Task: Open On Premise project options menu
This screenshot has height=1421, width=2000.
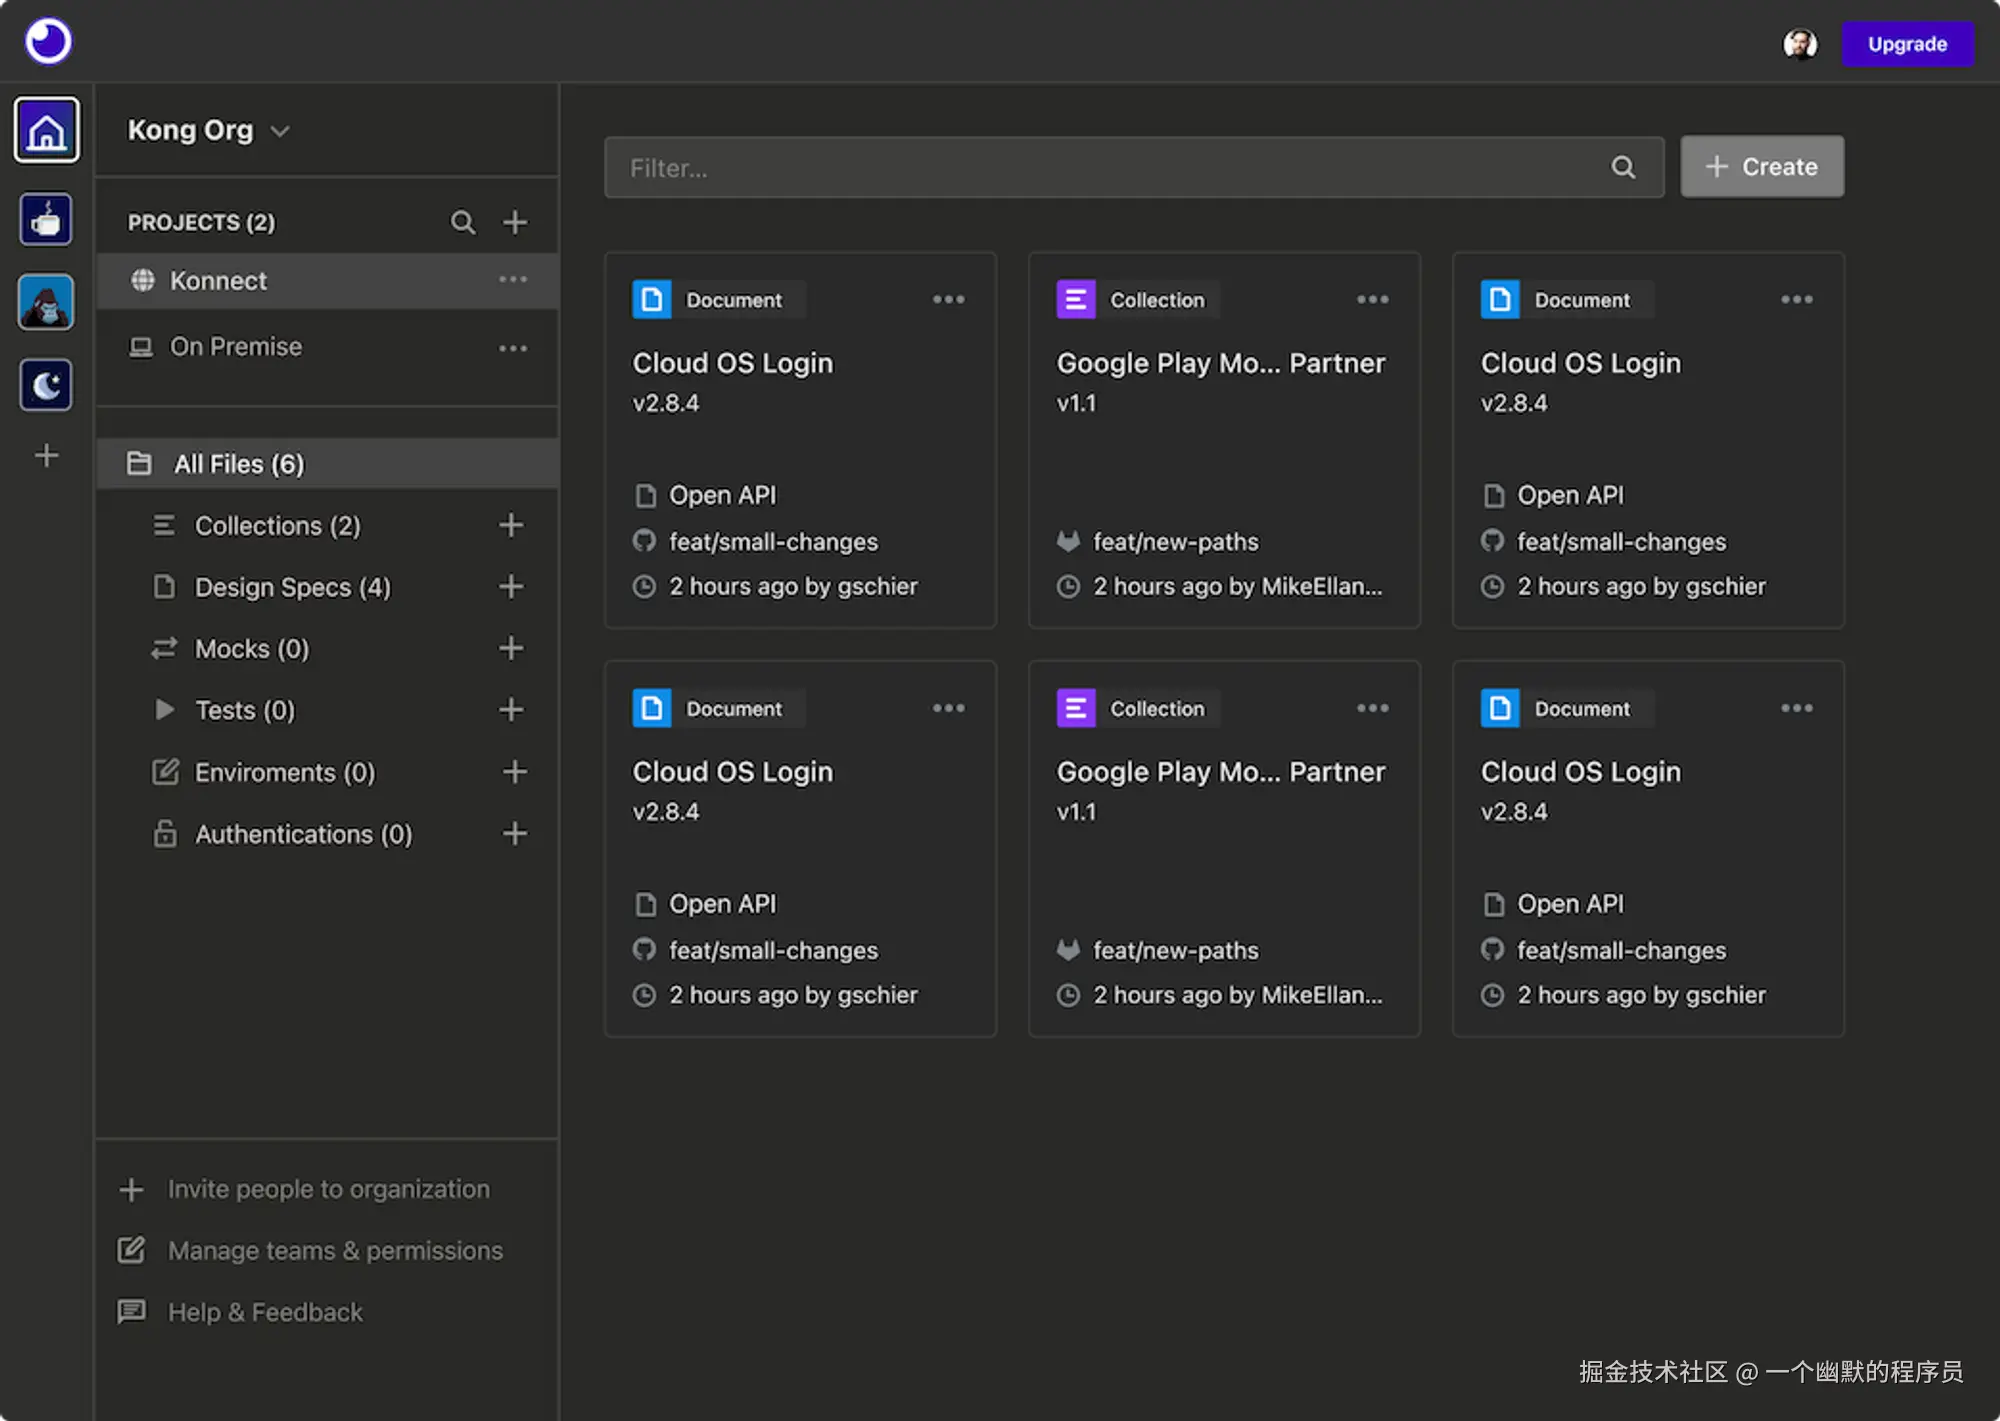Action: point(513,348)
